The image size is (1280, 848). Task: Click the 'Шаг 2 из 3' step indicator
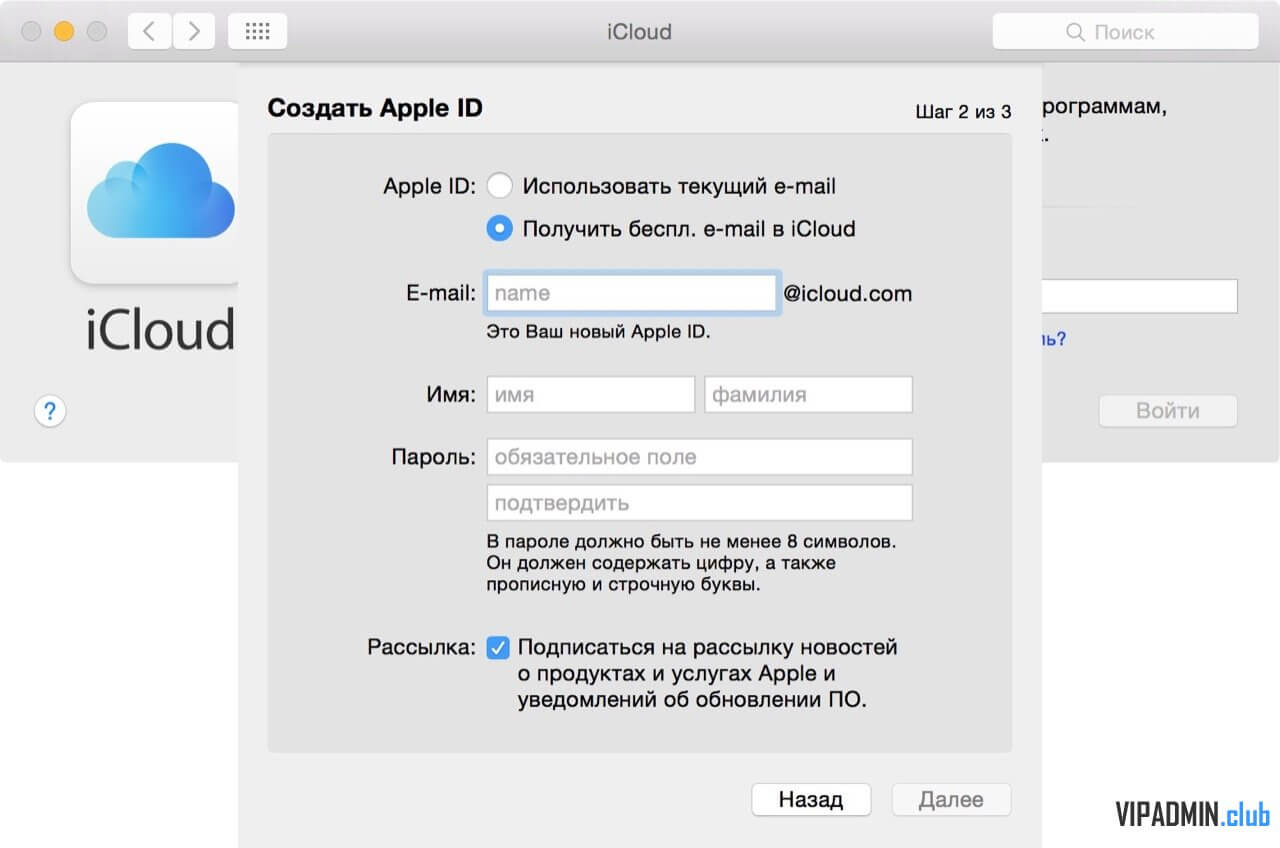point(963,112)
